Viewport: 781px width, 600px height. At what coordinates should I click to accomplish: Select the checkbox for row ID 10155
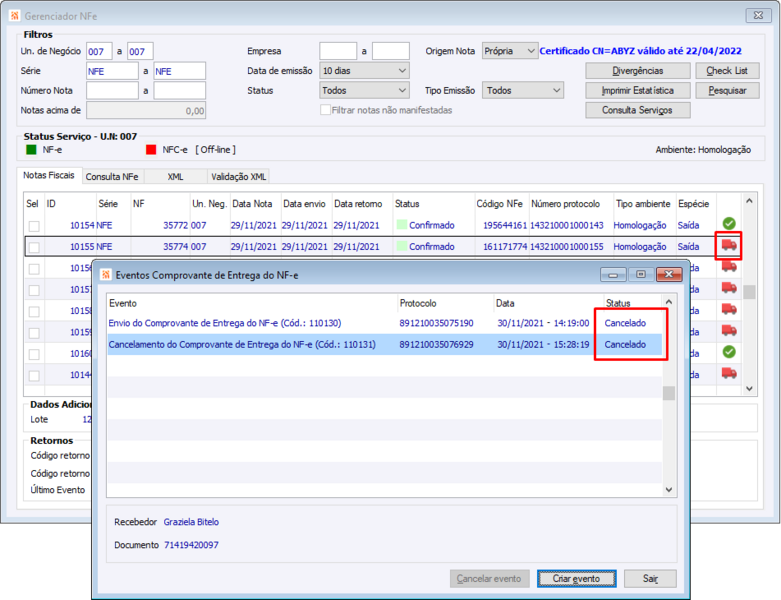(x=34, y=247)
